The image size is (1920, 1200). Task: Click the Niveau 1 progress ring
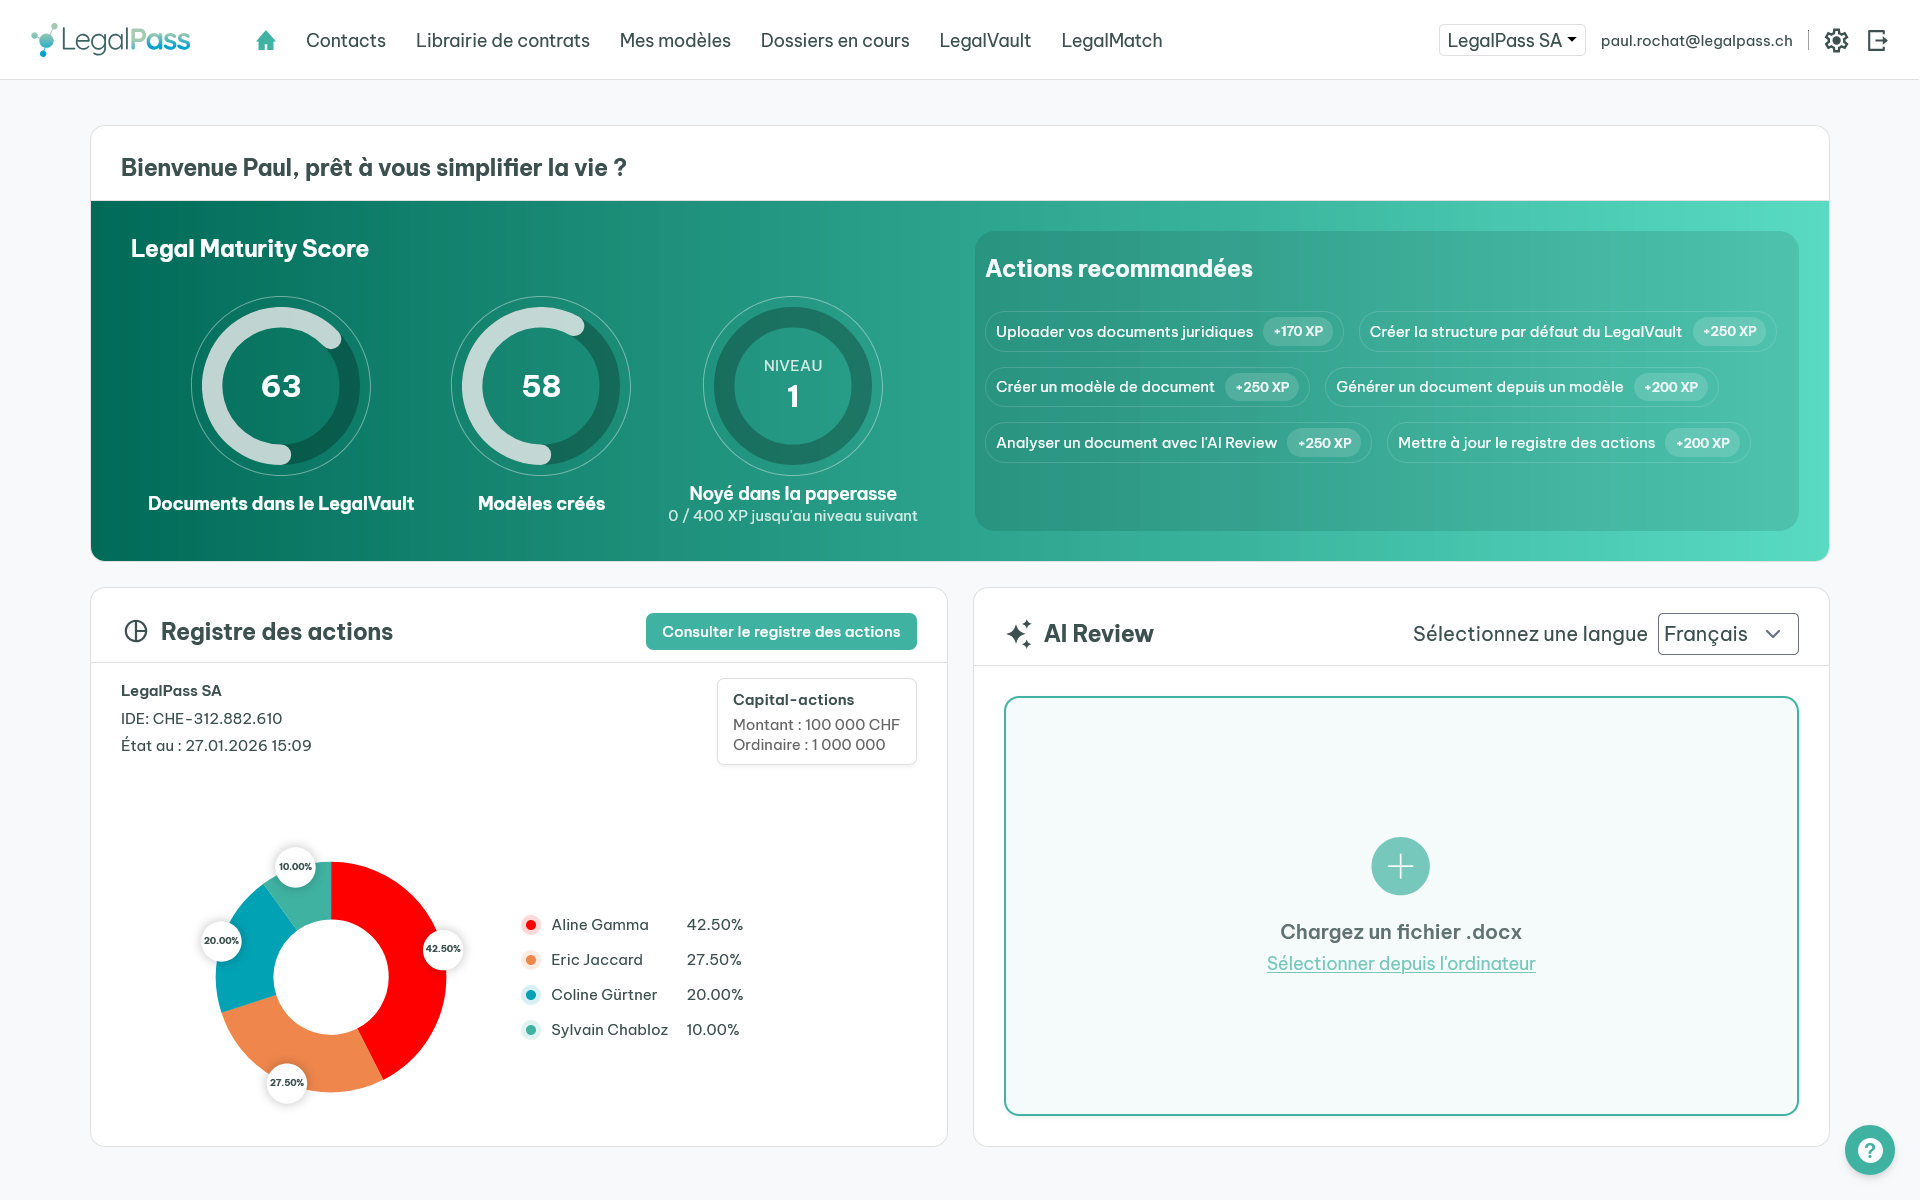point(793,386)
